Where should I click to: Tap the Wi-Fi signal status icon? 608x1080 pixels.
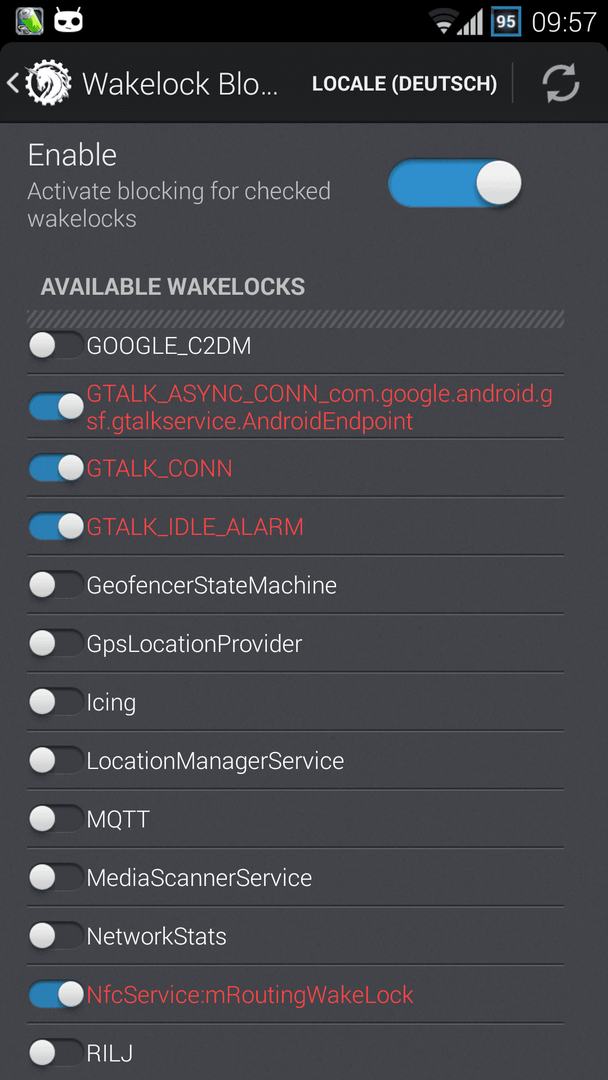tap(444, 21)
